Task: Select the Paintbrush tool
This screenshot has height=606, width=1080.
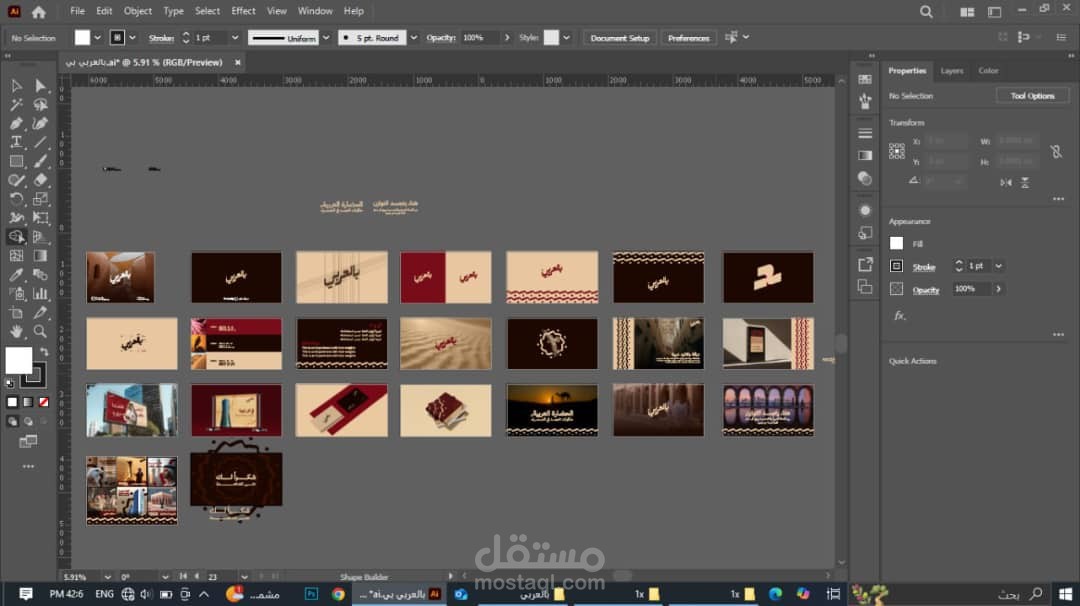Action: point(41,161)
